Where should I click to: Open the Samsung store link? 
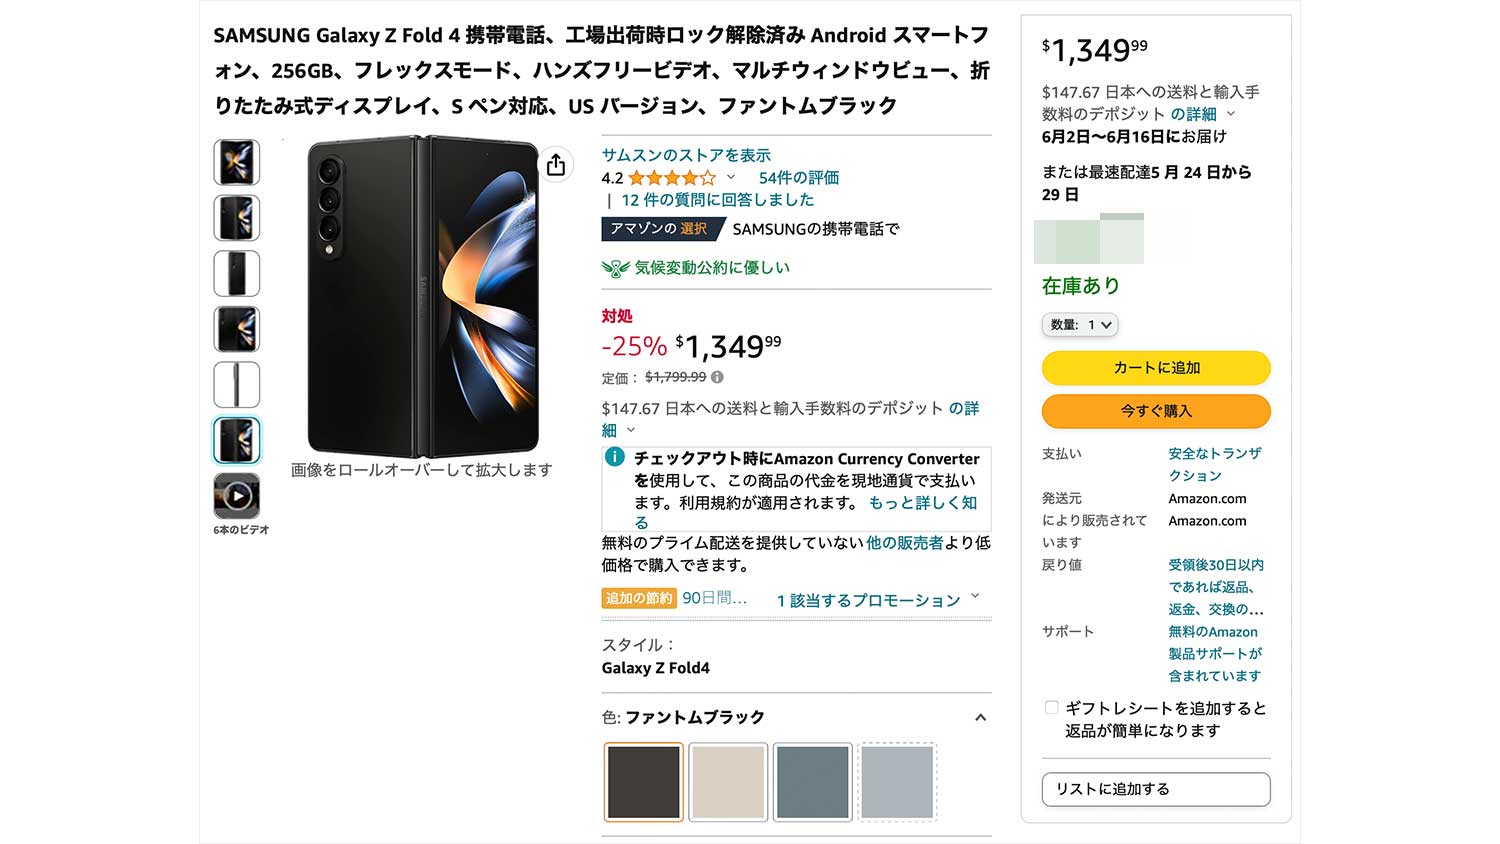[x=686, y=155]
